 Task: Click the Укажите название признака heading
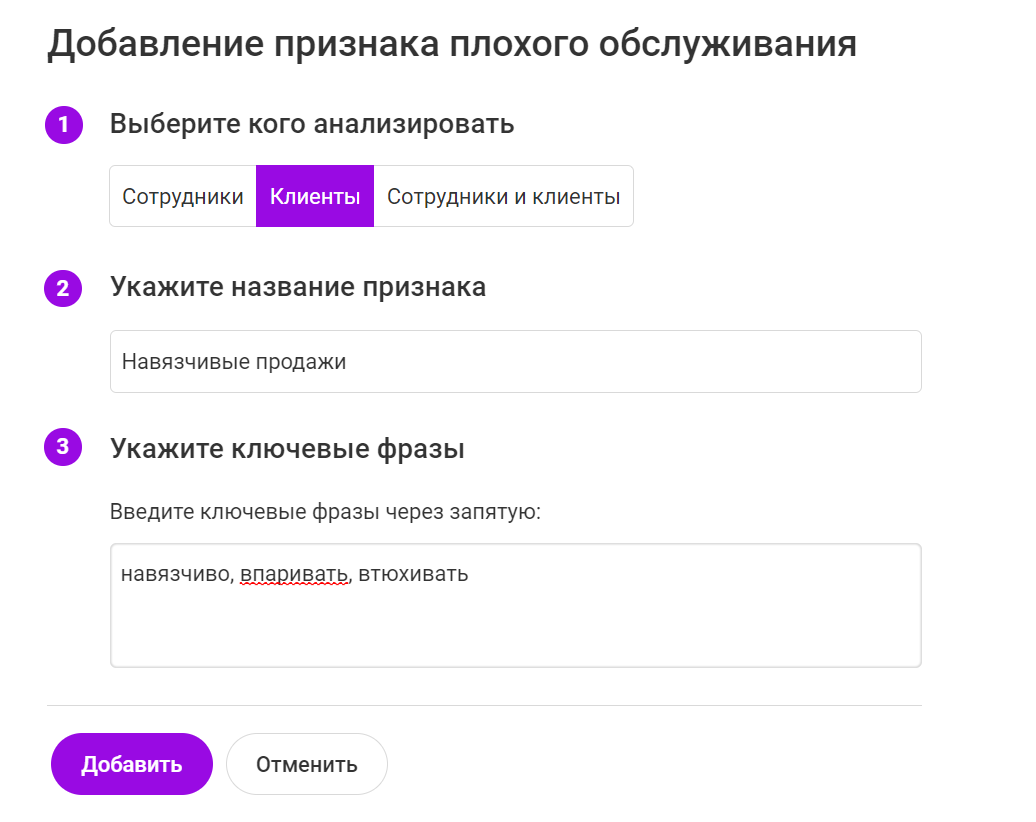pyautogui.click(x=298, y=288)
